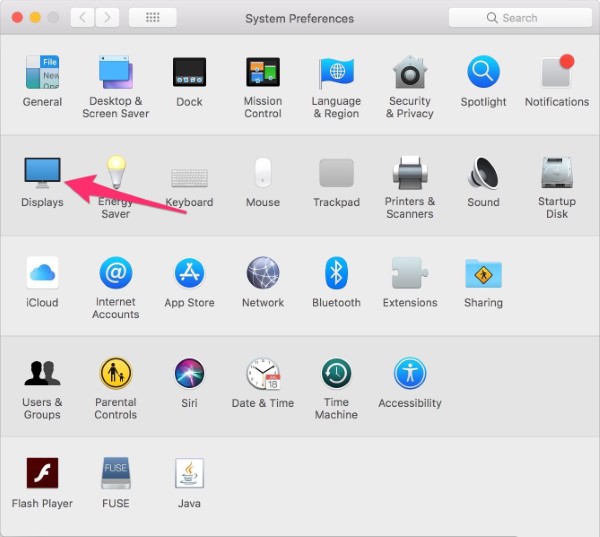Click the forward navigation arrow
The image size is (600, 537).
tap(107, 18)
